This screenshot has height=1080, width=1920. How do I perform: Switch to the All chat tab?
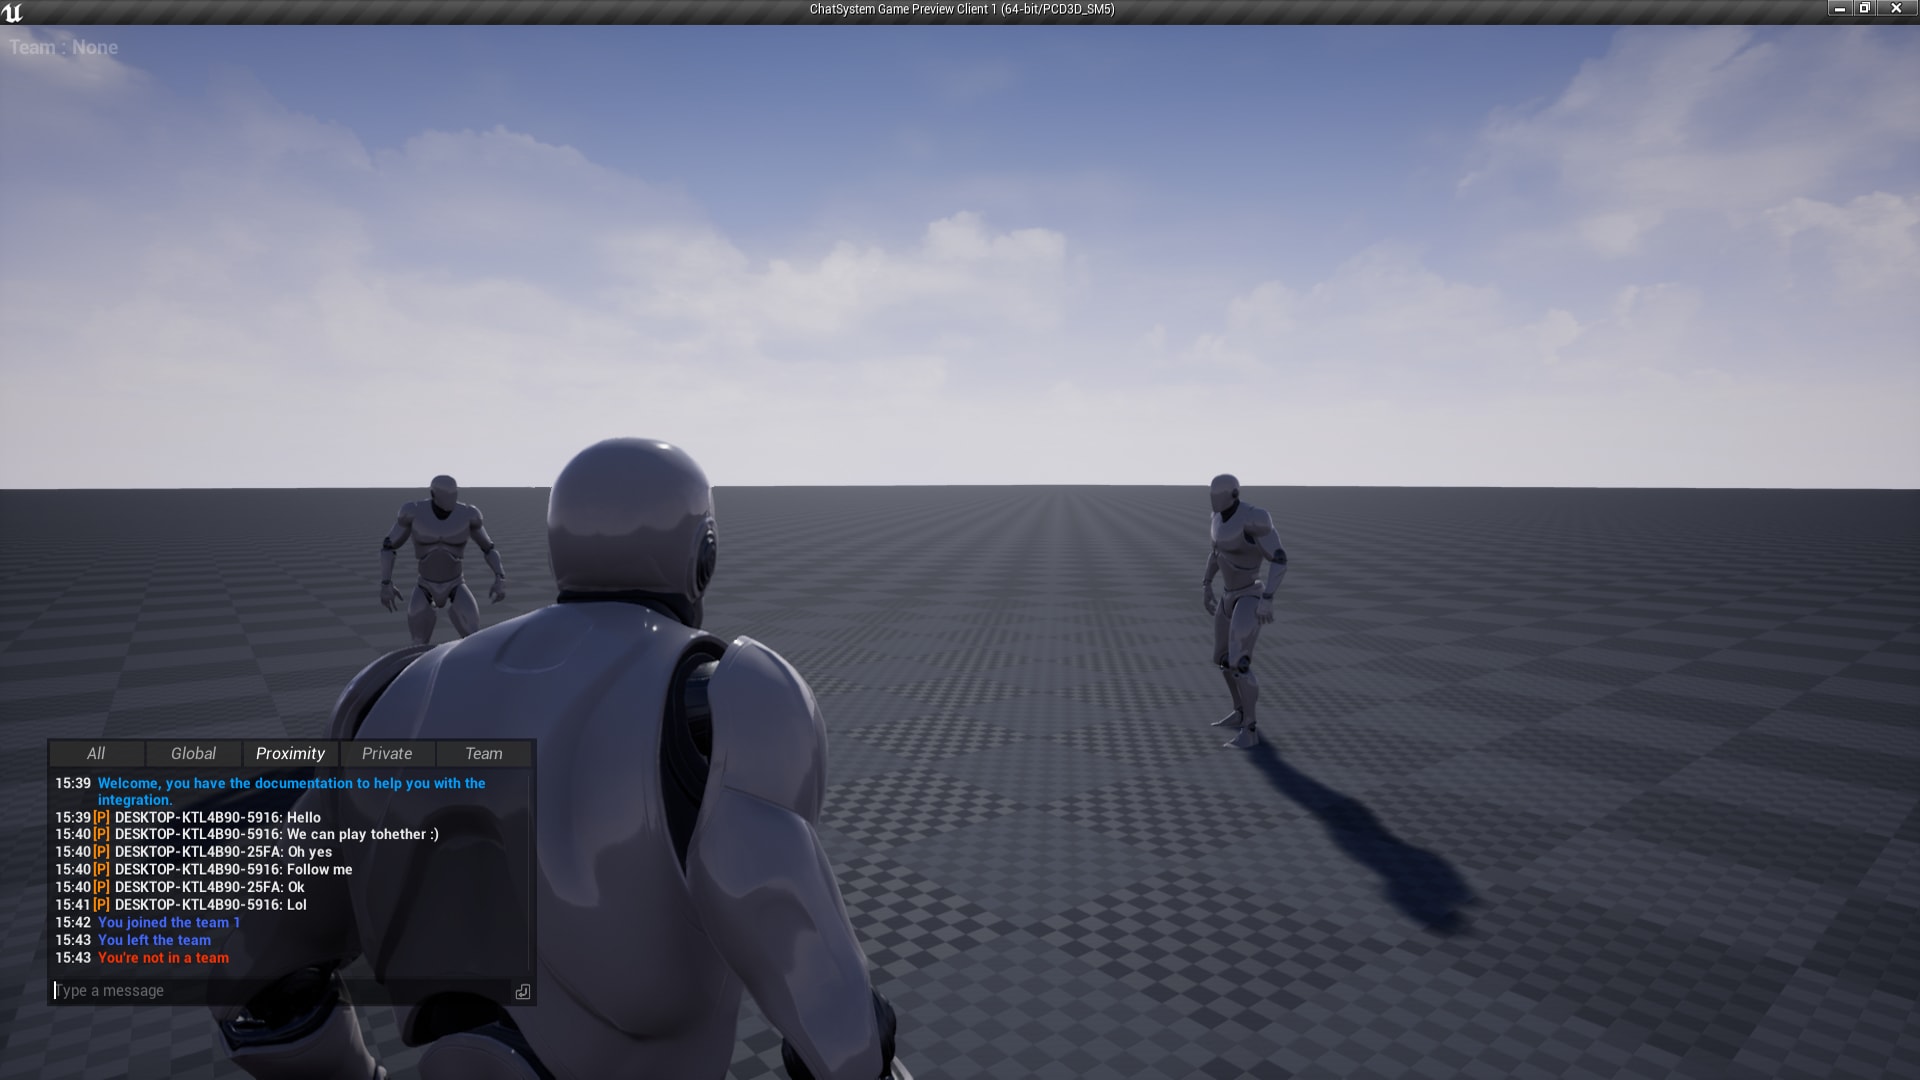coord(96,753)
